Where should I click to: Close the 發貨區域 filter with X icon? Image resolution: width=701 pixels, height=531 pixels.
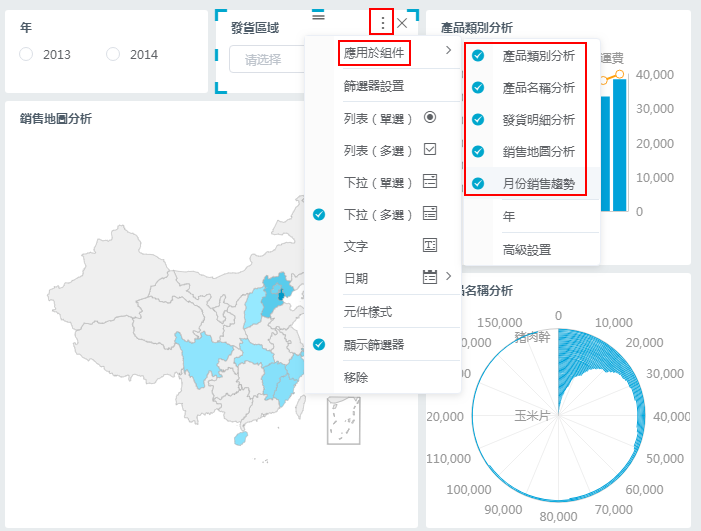pos(402,22)
